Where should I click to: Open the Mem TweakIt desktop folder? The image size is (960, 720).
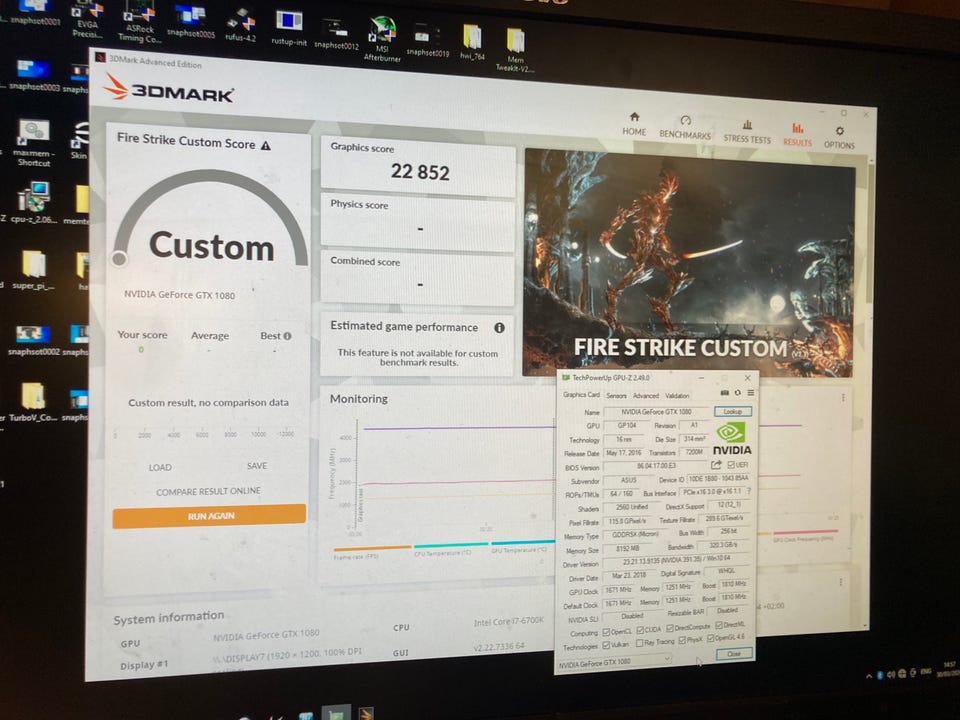coord(516,50)
